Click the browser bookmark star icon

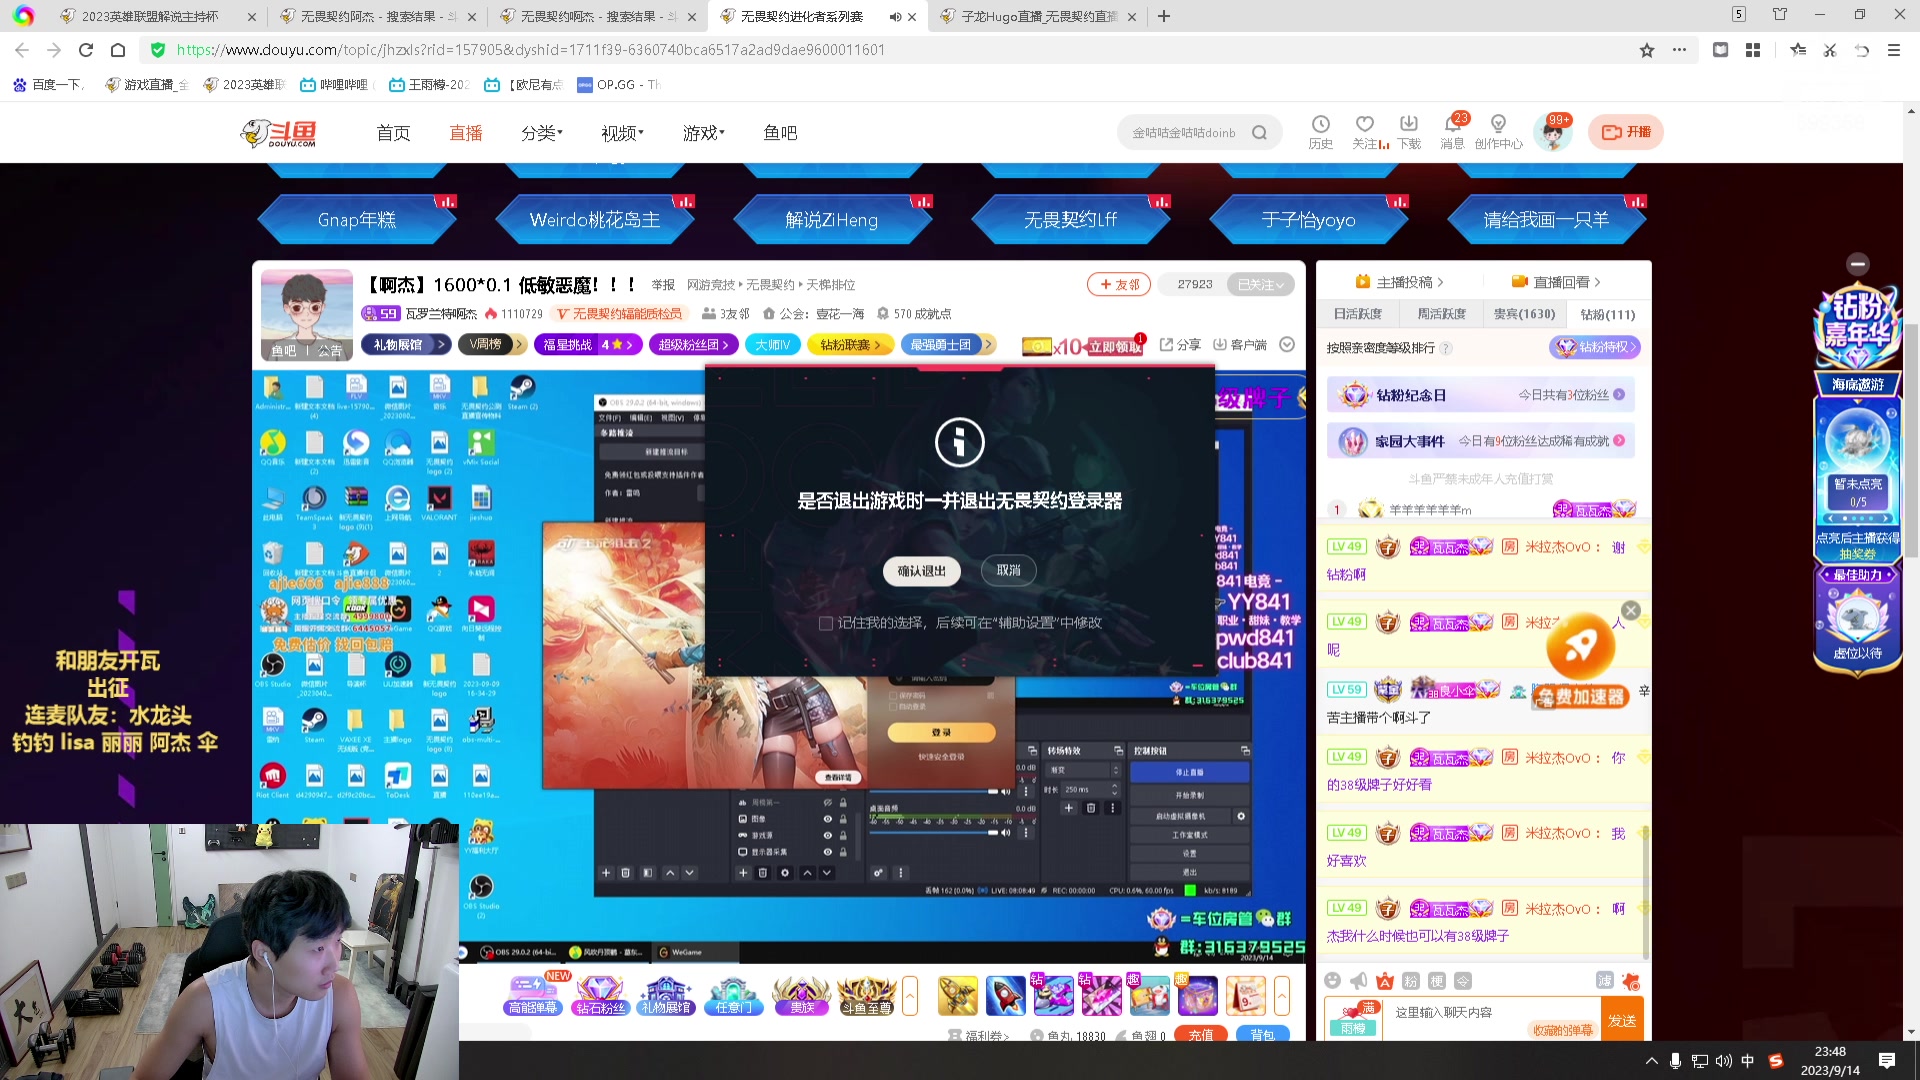tap(1647, 50)
